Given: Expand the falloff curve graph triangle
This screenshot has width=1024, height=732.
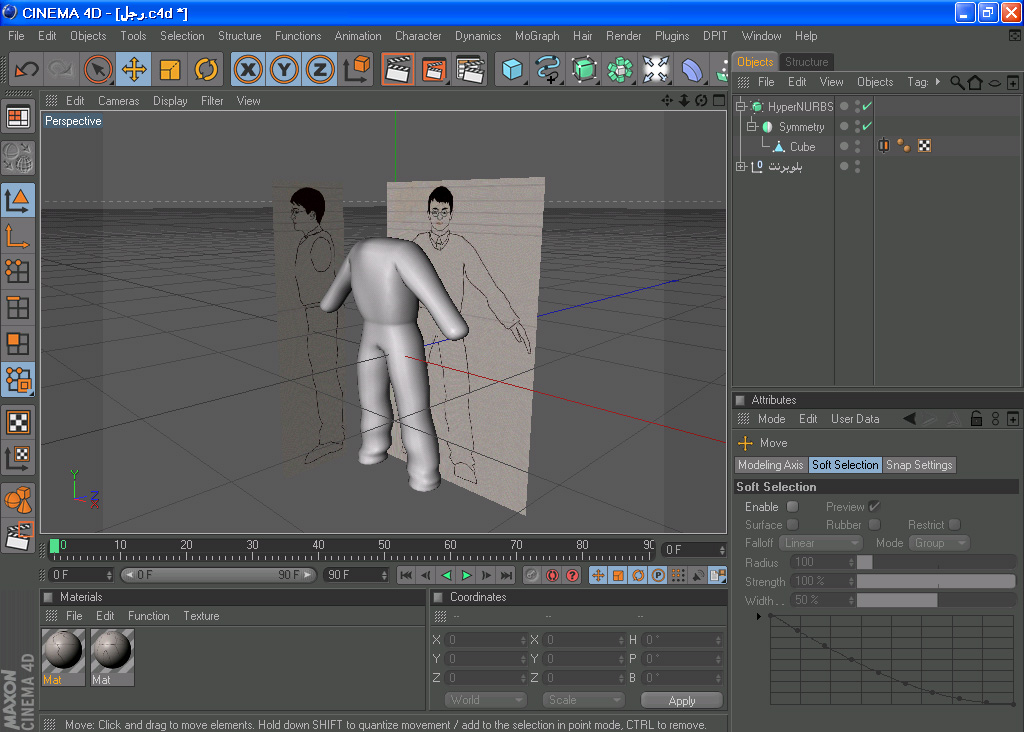Looking at the screenshot, I should pos(758,616).
